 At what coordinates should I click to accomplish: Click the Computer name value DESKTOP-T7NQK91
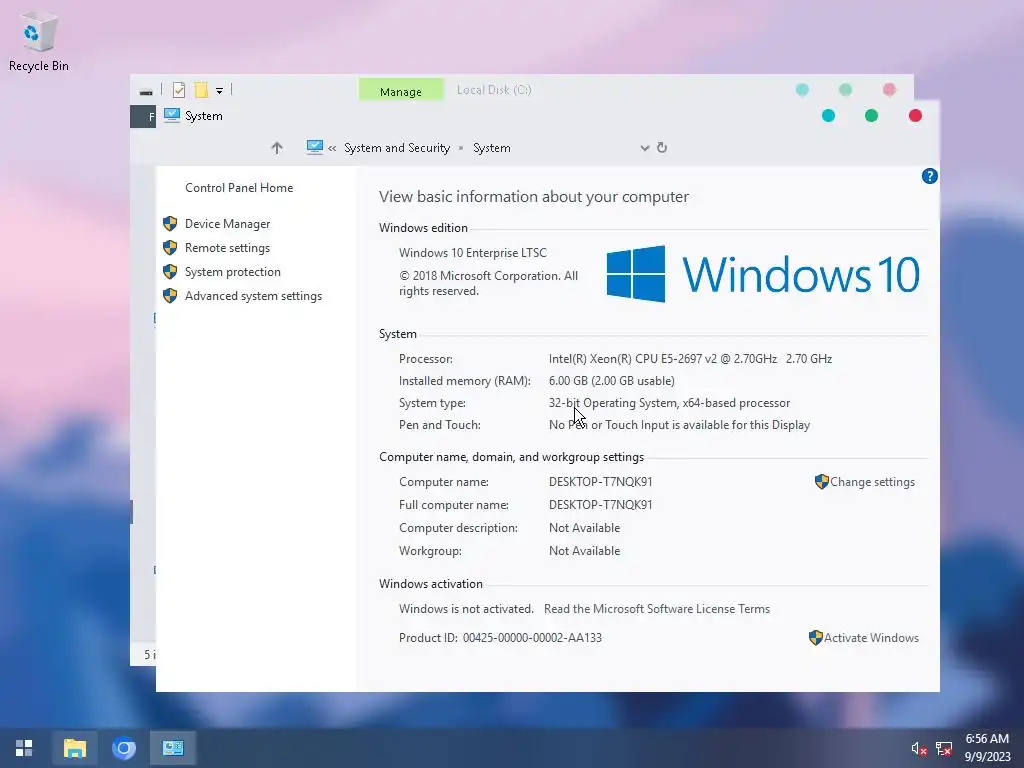pyautogui.click(x=601, y=482)
